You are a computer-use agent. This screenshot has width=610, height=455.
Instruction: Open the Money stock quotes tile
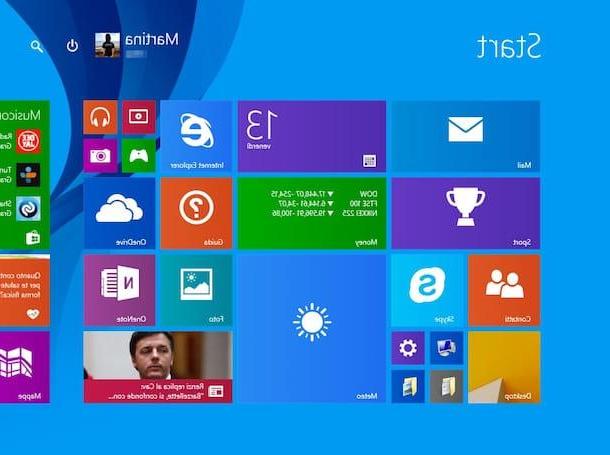tap(312, 213)
